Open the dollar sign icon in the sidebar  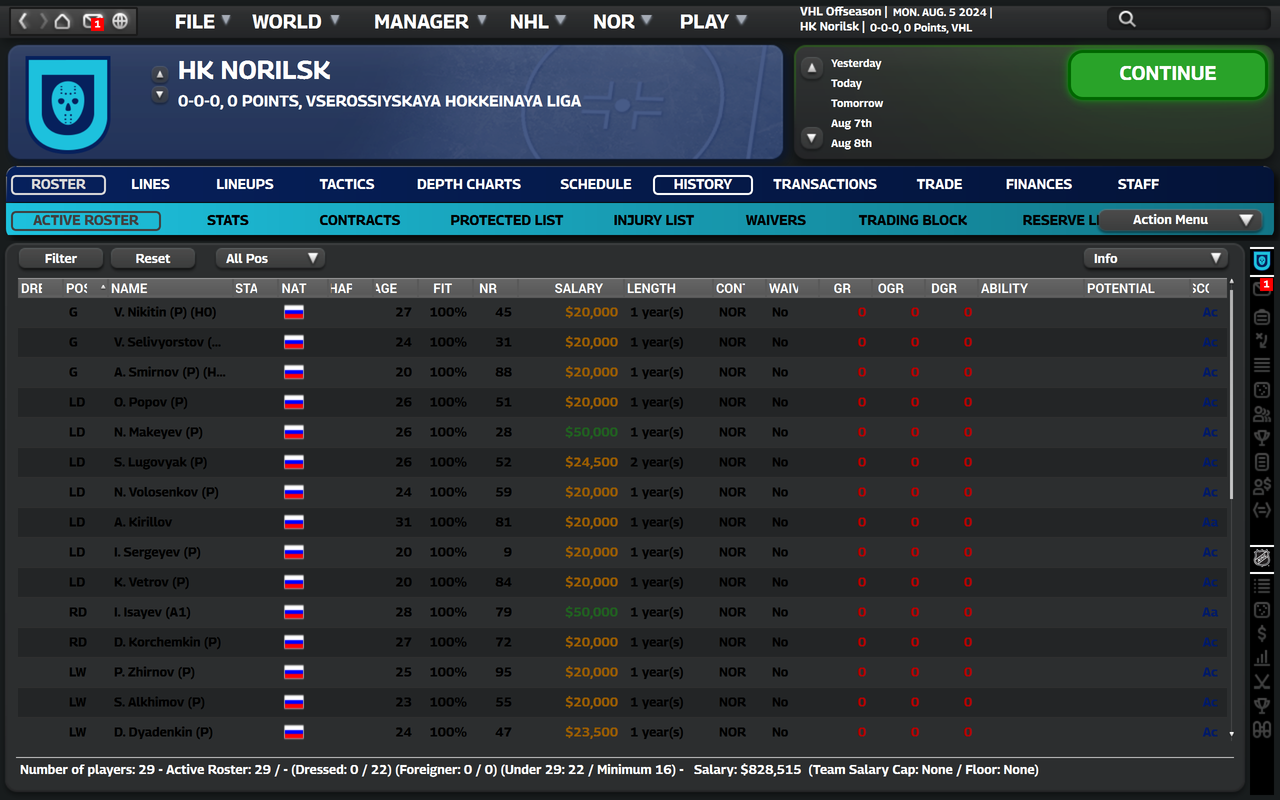(1262, 634)
